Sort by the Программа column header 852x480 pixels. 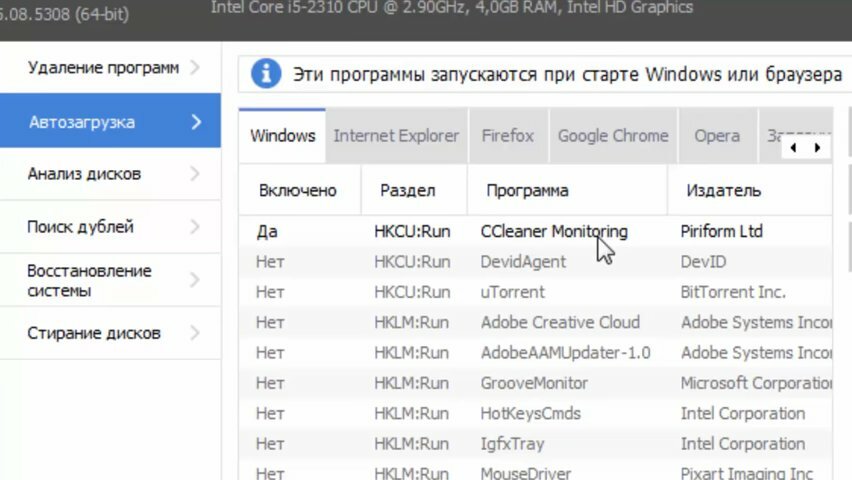(567, 190)
